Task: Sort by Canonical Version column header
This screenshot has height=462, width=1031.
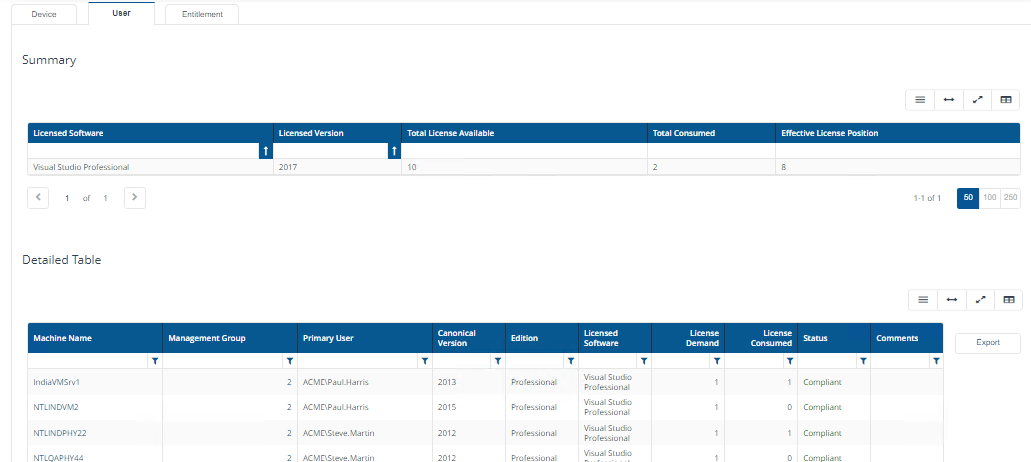Action: [x=469, y=338]
